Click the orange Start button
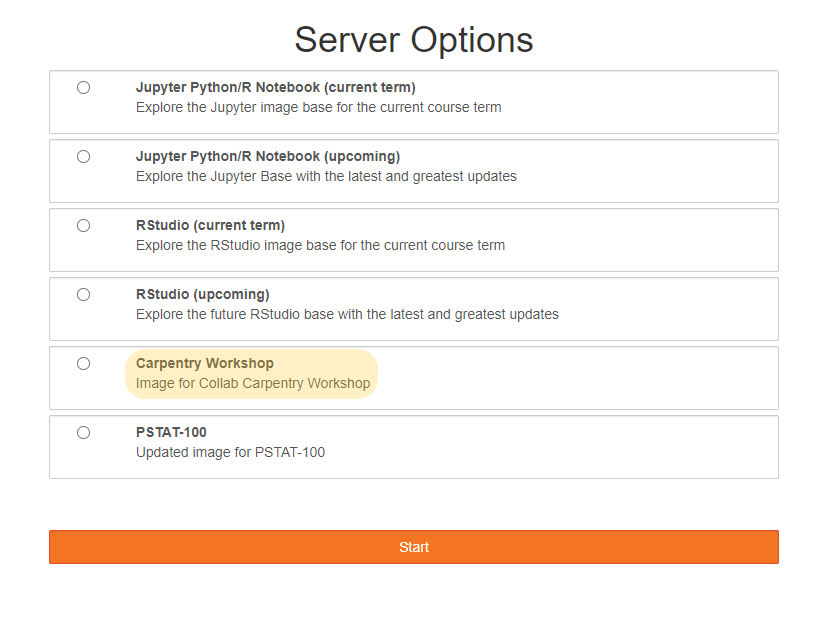Image resolution: width=816 pixels, height=625 pixels. (x=414, y=547)
